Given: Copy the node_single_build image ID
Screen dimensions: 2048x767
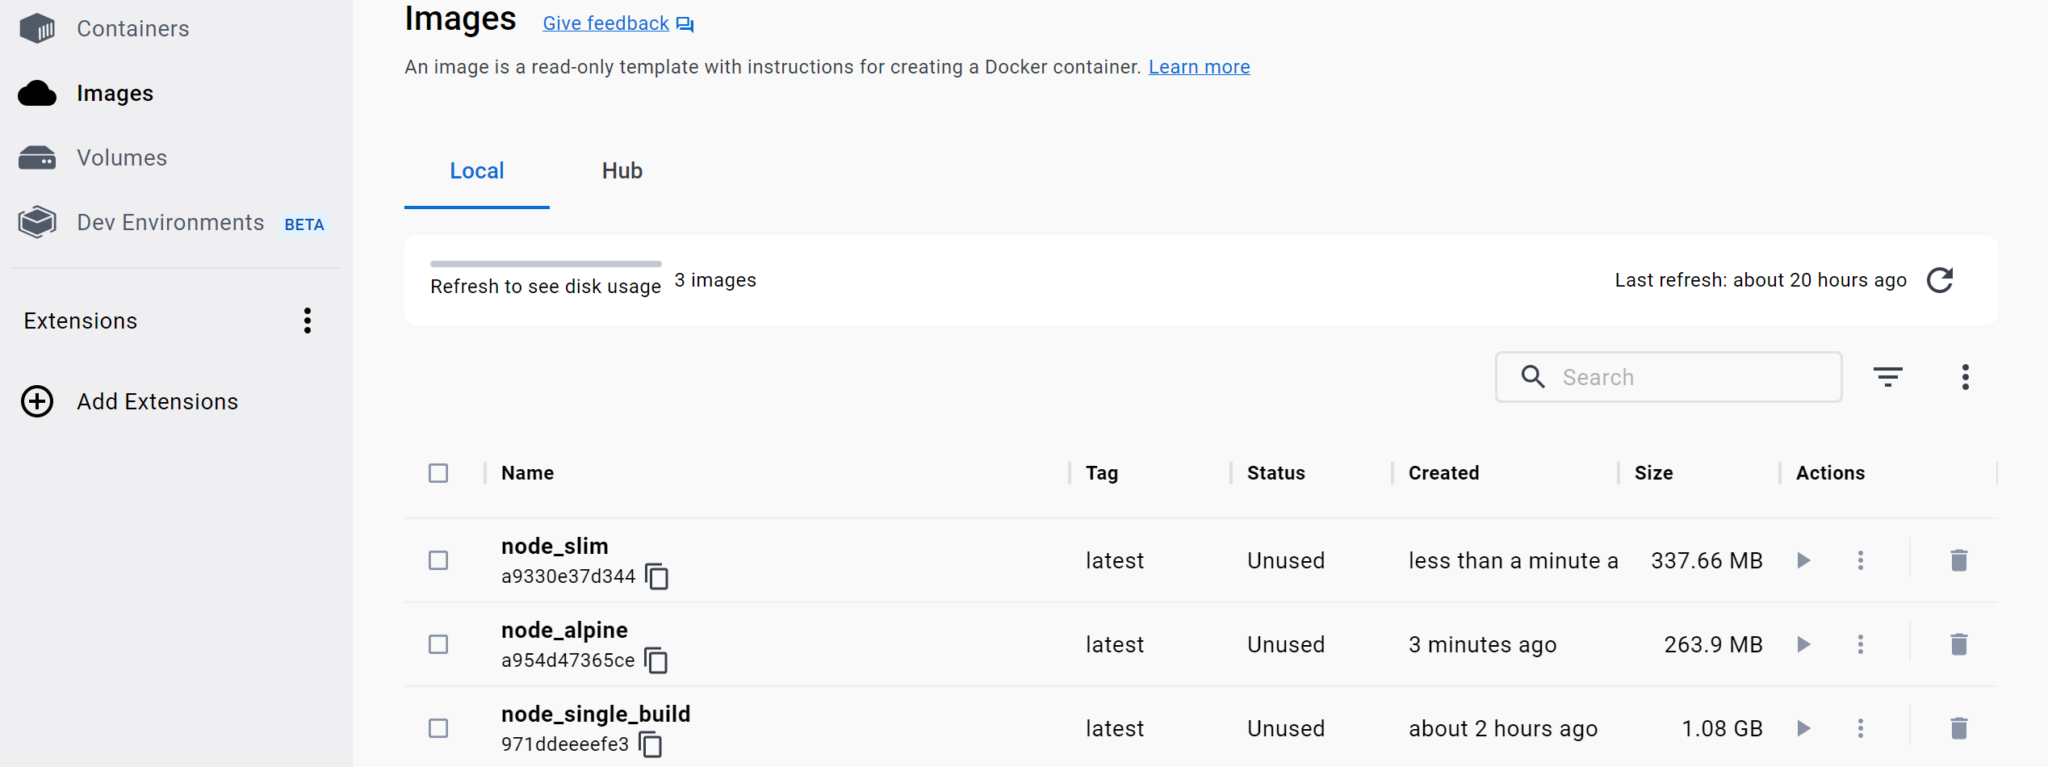Looking at the screenshot, I should pos(650,744).
